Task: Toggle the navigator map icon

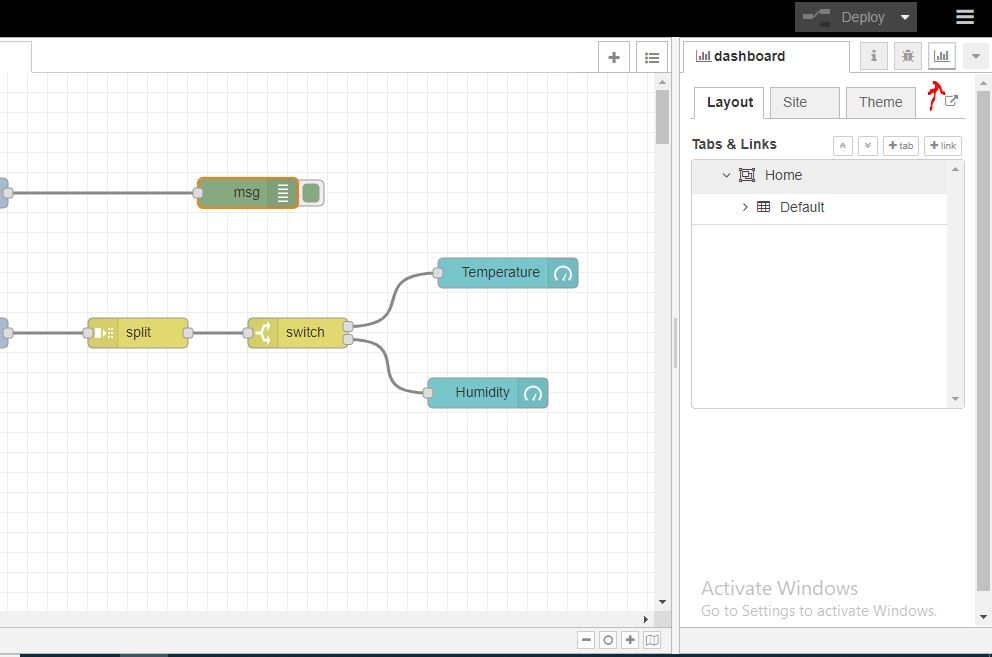Action: [x=652, y=640]
